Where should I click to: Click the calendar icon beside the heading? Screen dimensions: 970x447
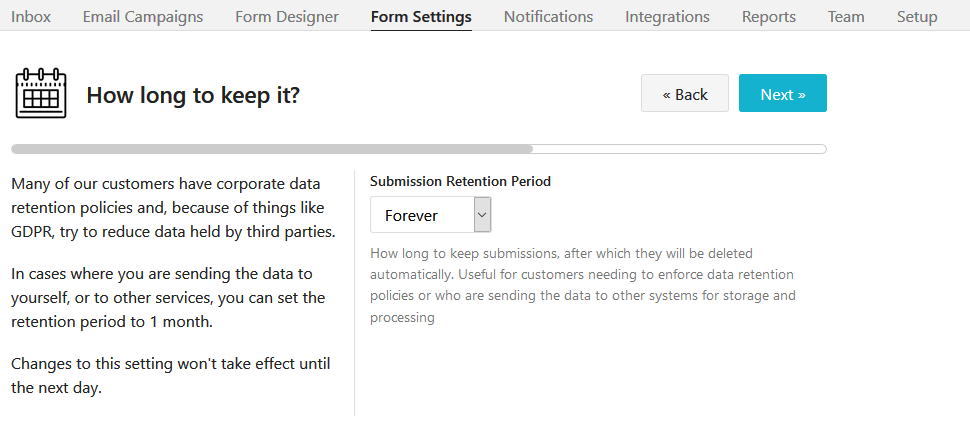pos(41,94)
